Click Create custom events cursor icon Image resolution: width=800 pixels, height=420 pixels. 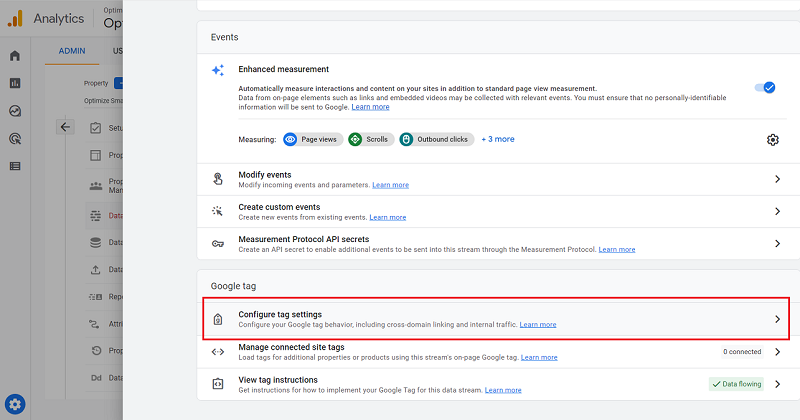pyautogui.click(x=217, y=211)
